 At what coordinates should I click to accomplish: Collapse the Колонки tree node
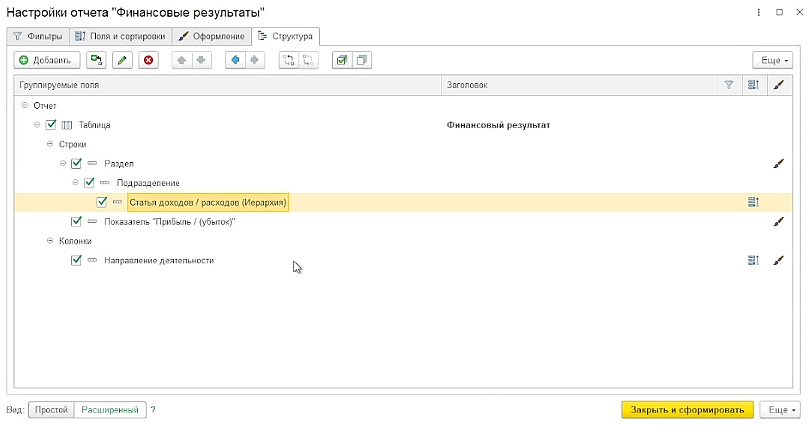[x=50, y=241]
